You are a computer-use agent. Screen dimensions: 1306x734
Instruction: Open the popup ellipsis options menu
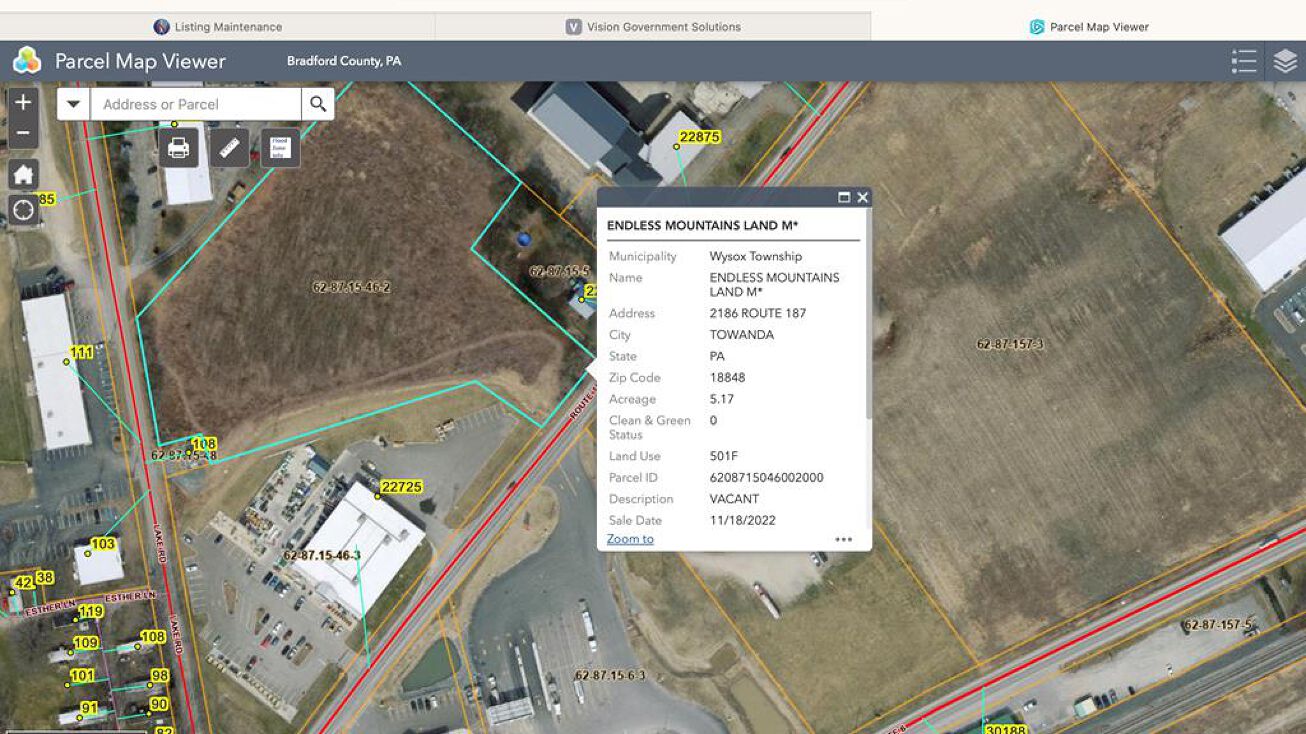click(843, 540)
